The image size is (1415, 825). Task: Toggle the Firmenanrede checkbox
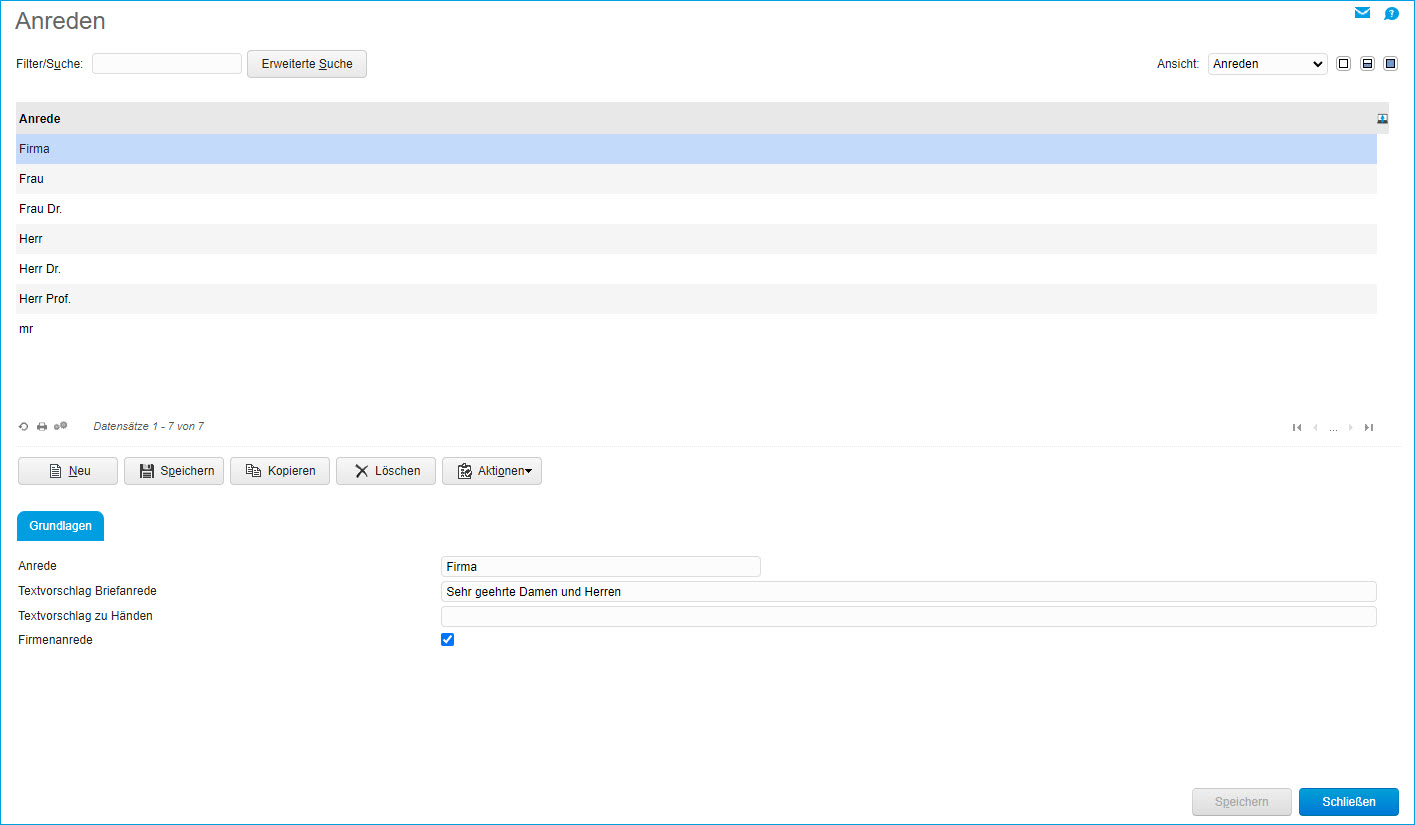click(448, 640)
